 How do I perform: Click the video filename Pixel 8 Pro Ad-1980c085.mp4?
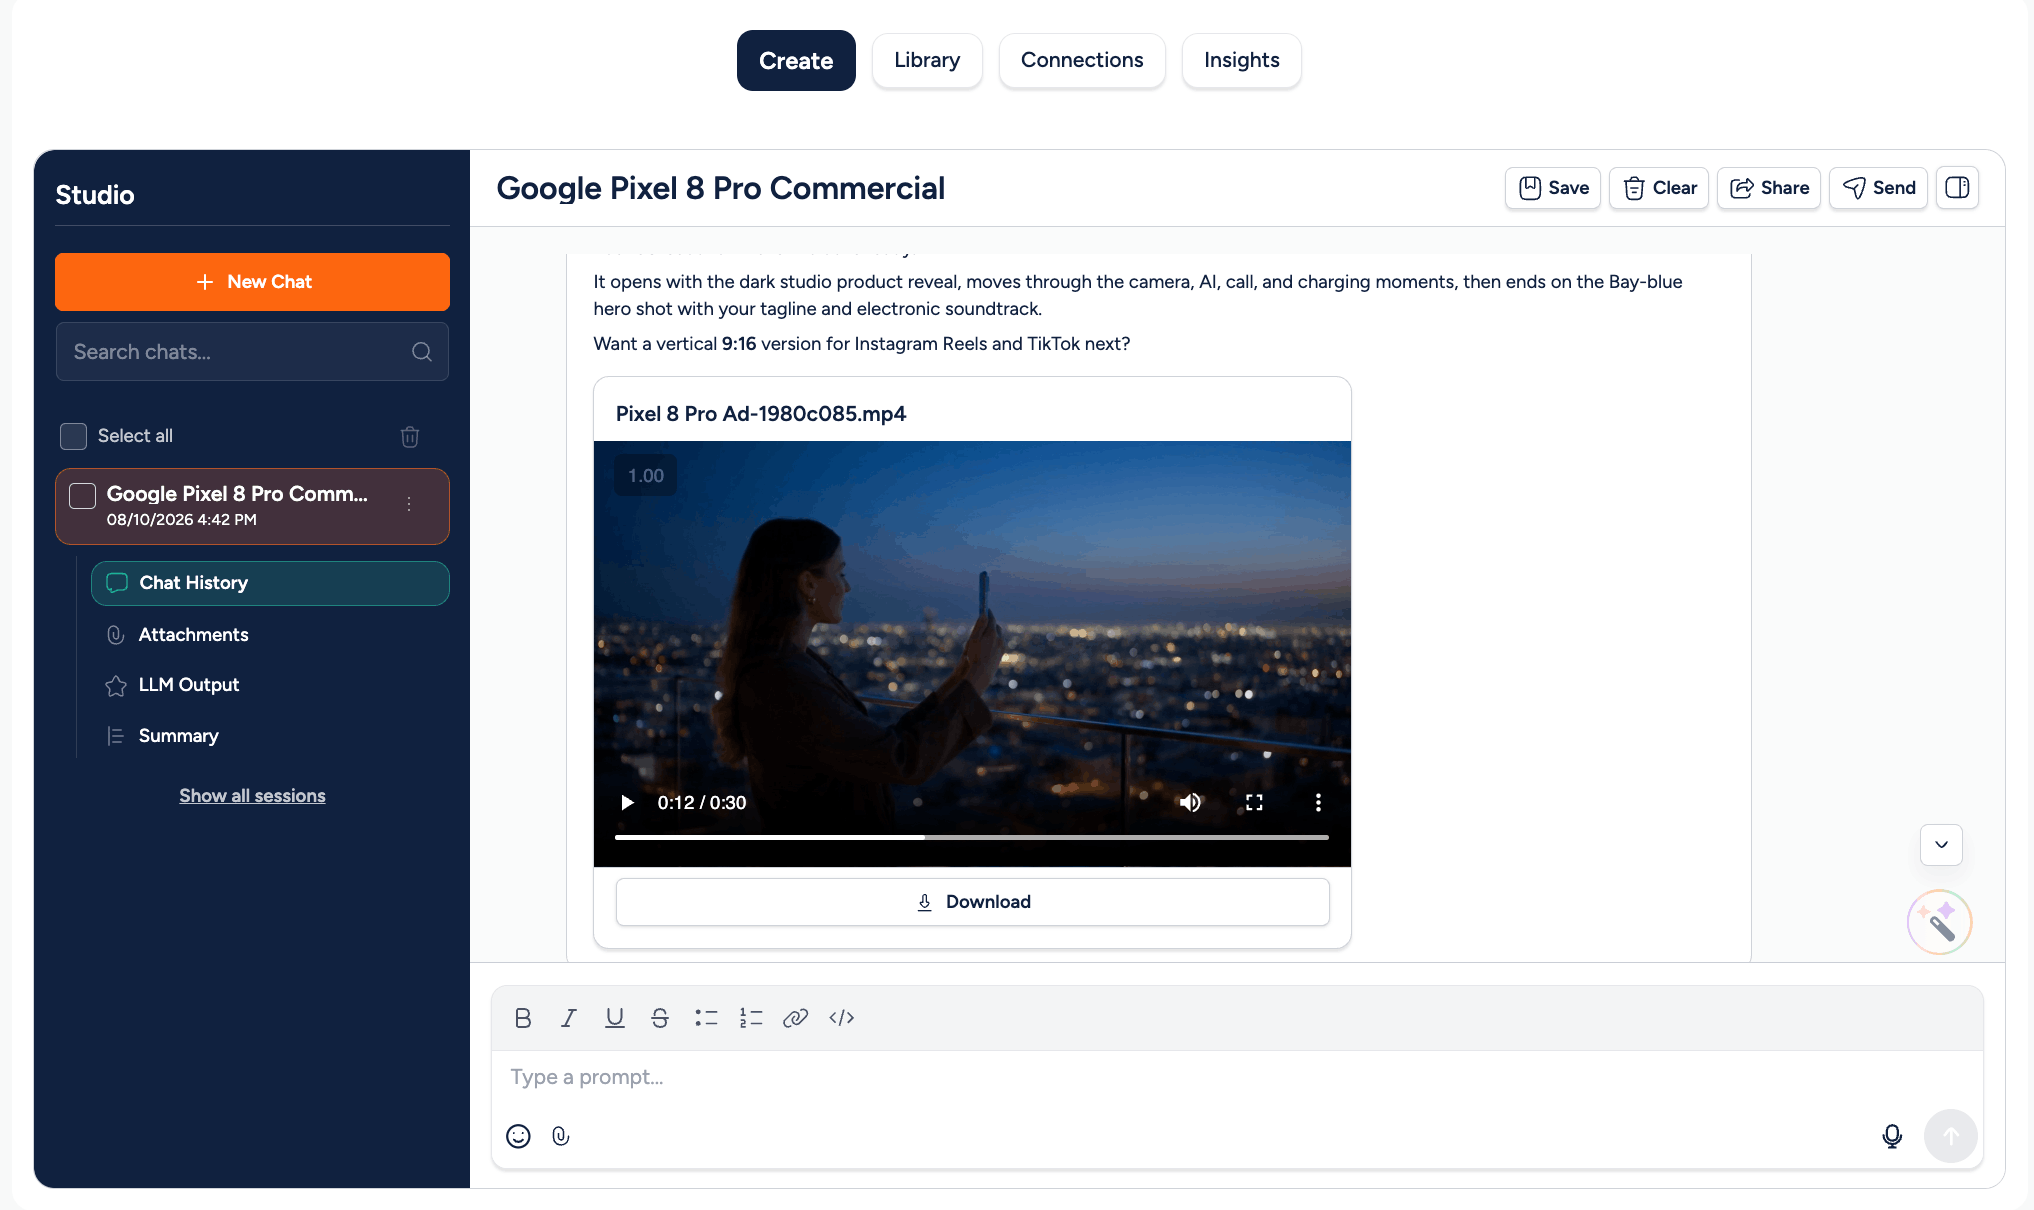click(x=761, y=414)
